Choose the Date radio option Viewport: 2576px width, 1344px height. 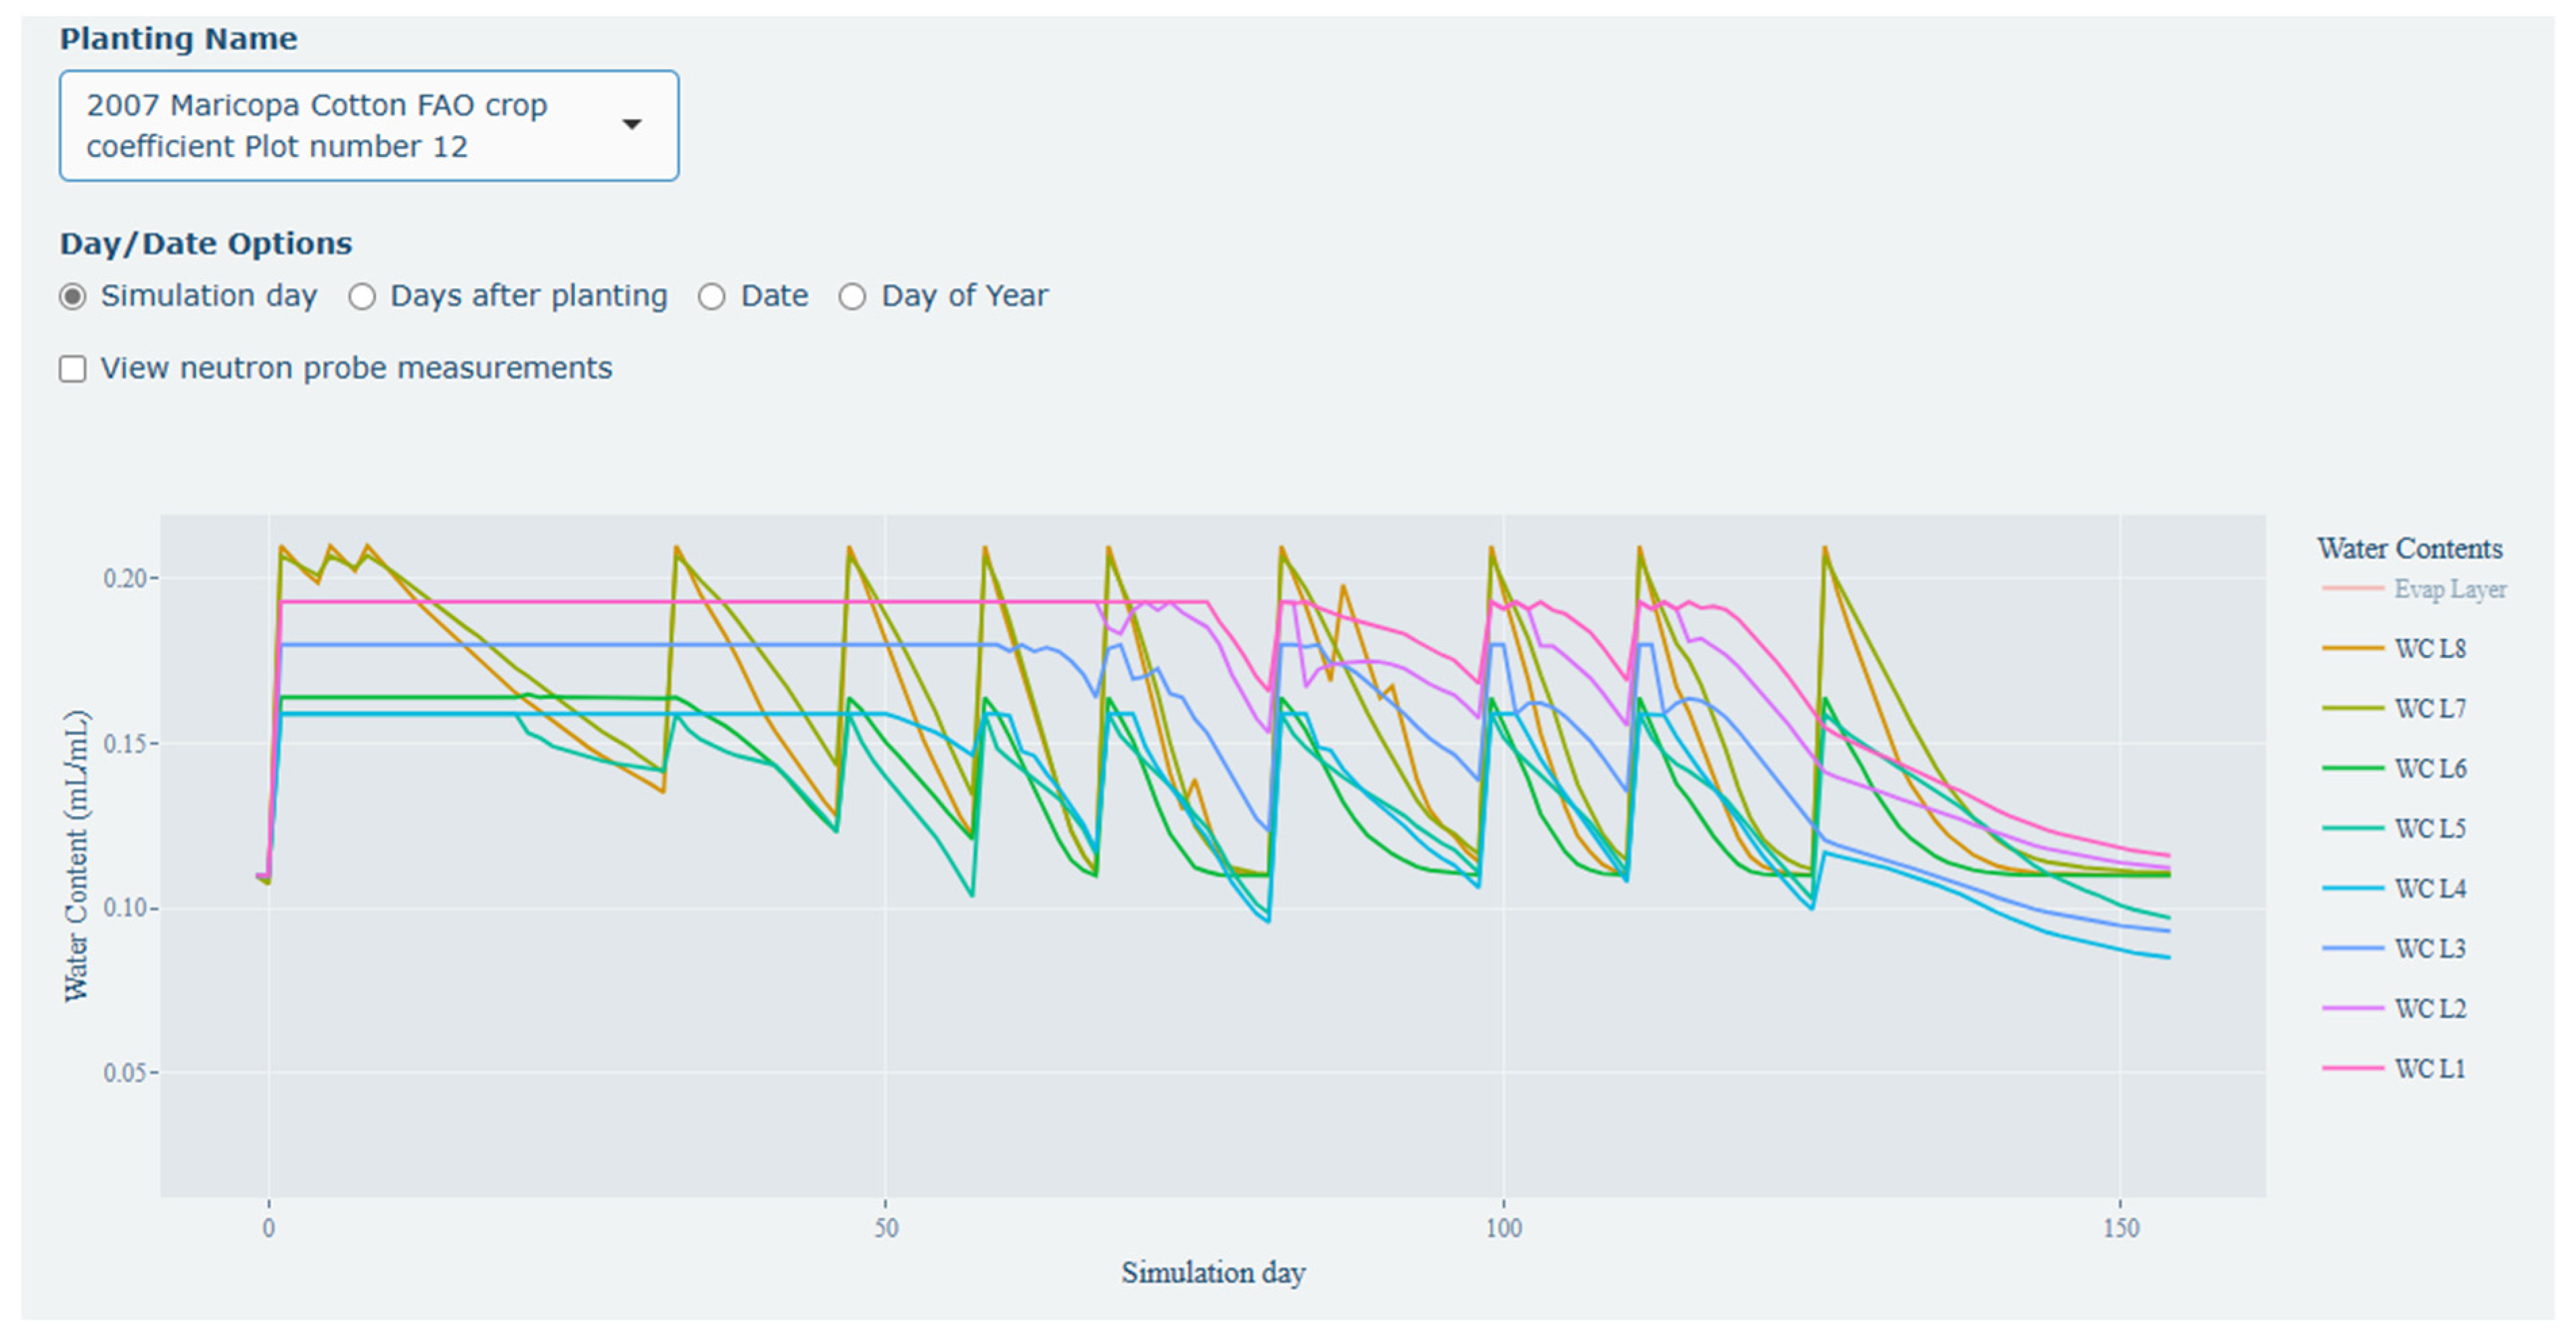(x=712, y=297)
